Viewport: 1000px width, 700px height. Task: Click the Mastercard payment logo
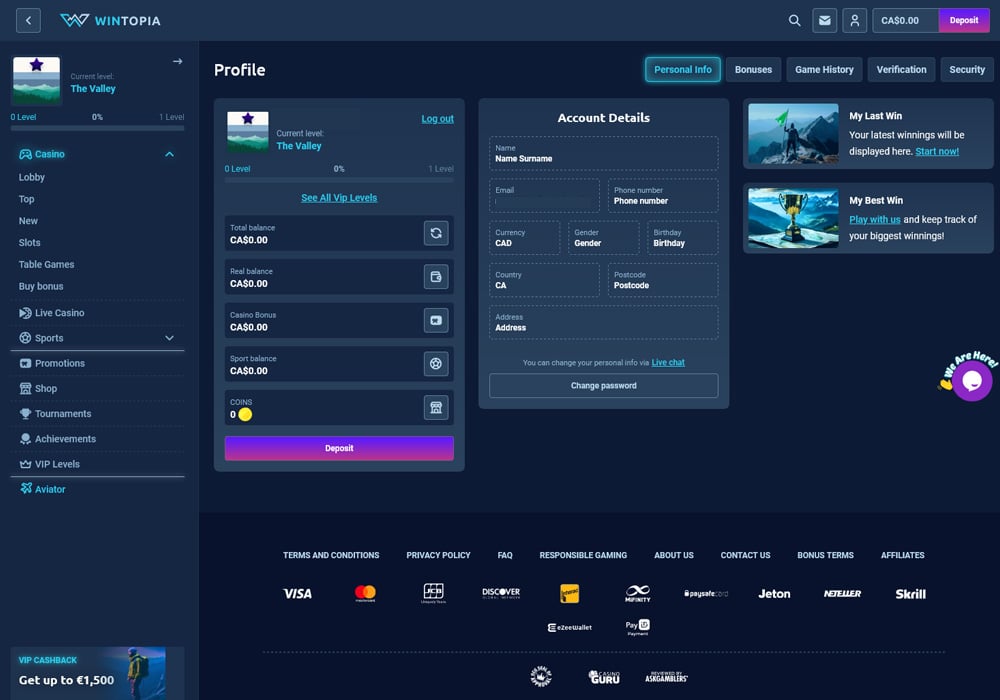(x=365, y=594)
